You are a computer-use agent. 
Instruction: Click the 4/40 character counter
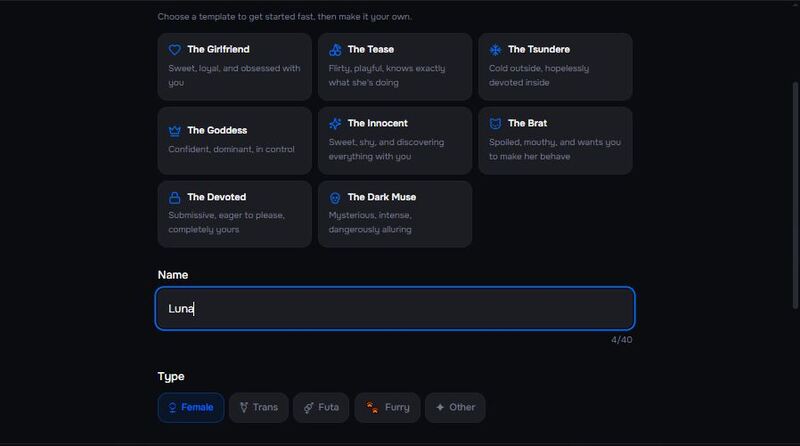coord(621,340)
